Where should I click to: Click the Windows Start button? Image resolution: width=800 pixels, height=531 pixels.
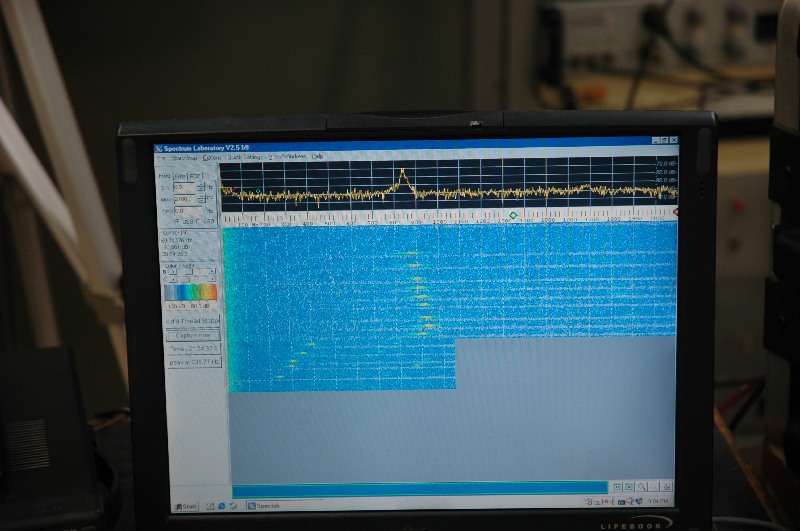click(x=188, y=505)
